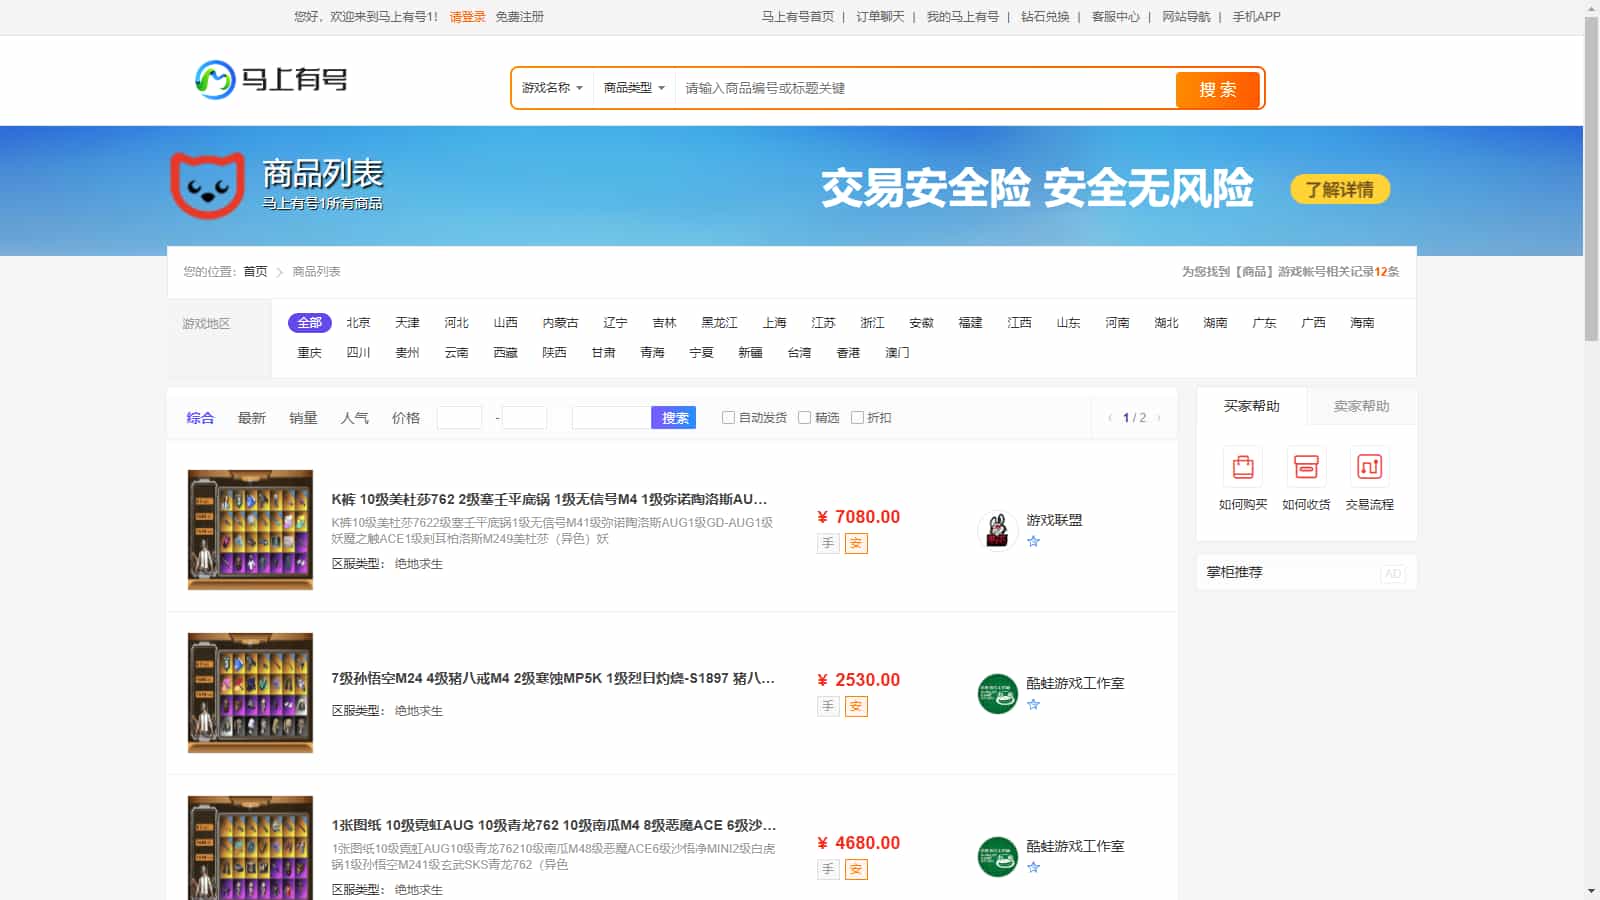Open the 商品类型 dropdown
Screen dimensions: 1600x900
coord(634,88)
